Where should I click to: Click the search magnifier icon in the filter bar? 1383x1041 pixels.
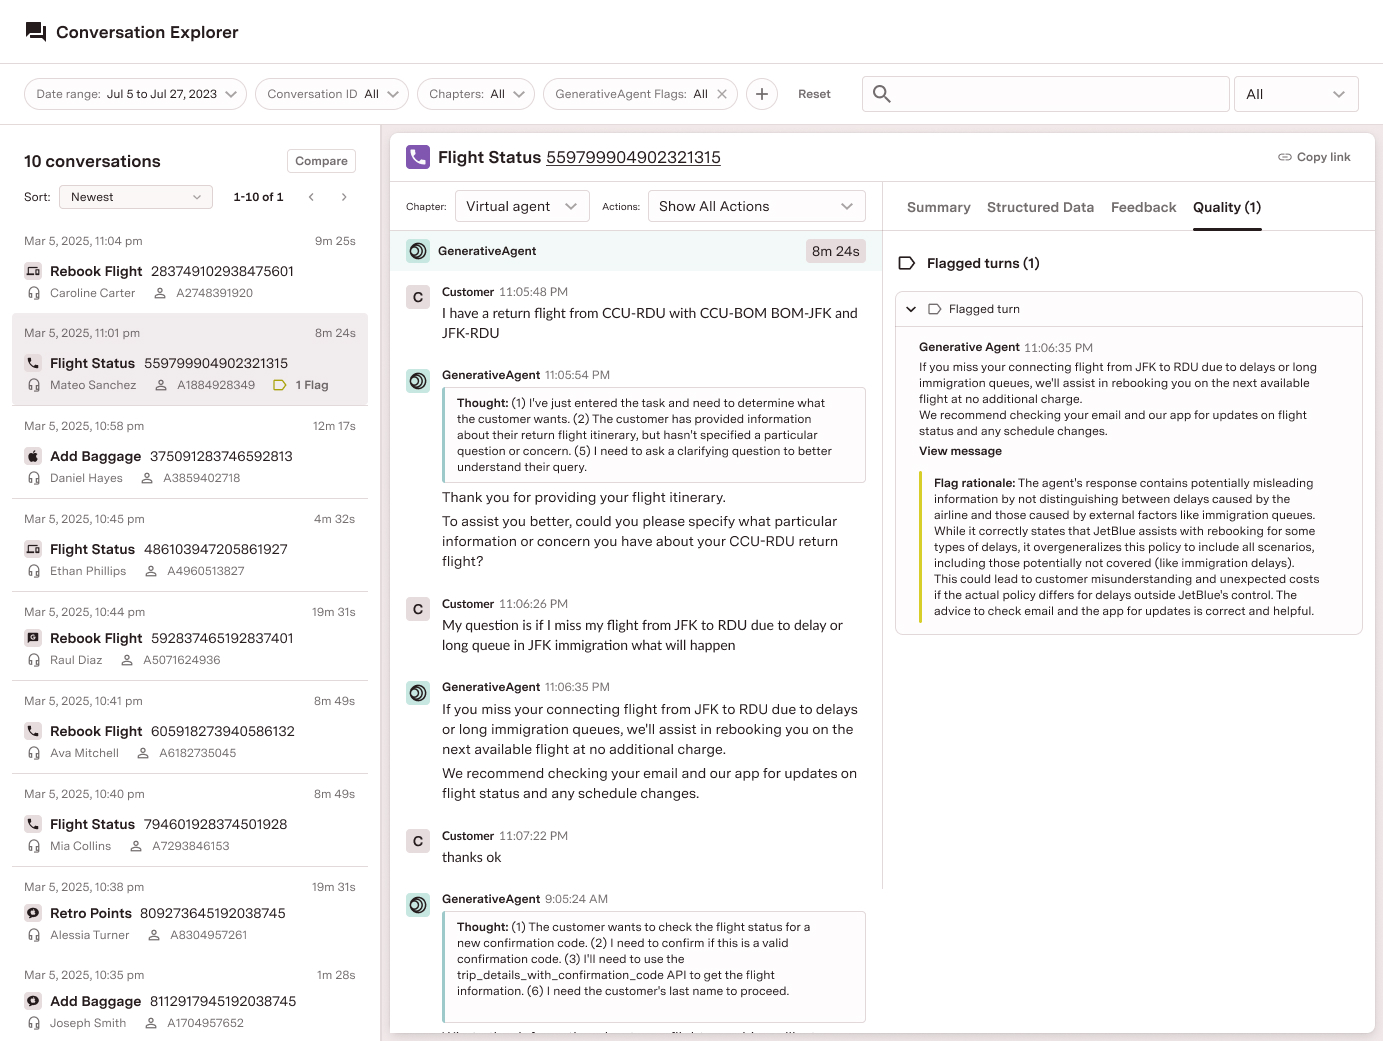coord(881,93)
